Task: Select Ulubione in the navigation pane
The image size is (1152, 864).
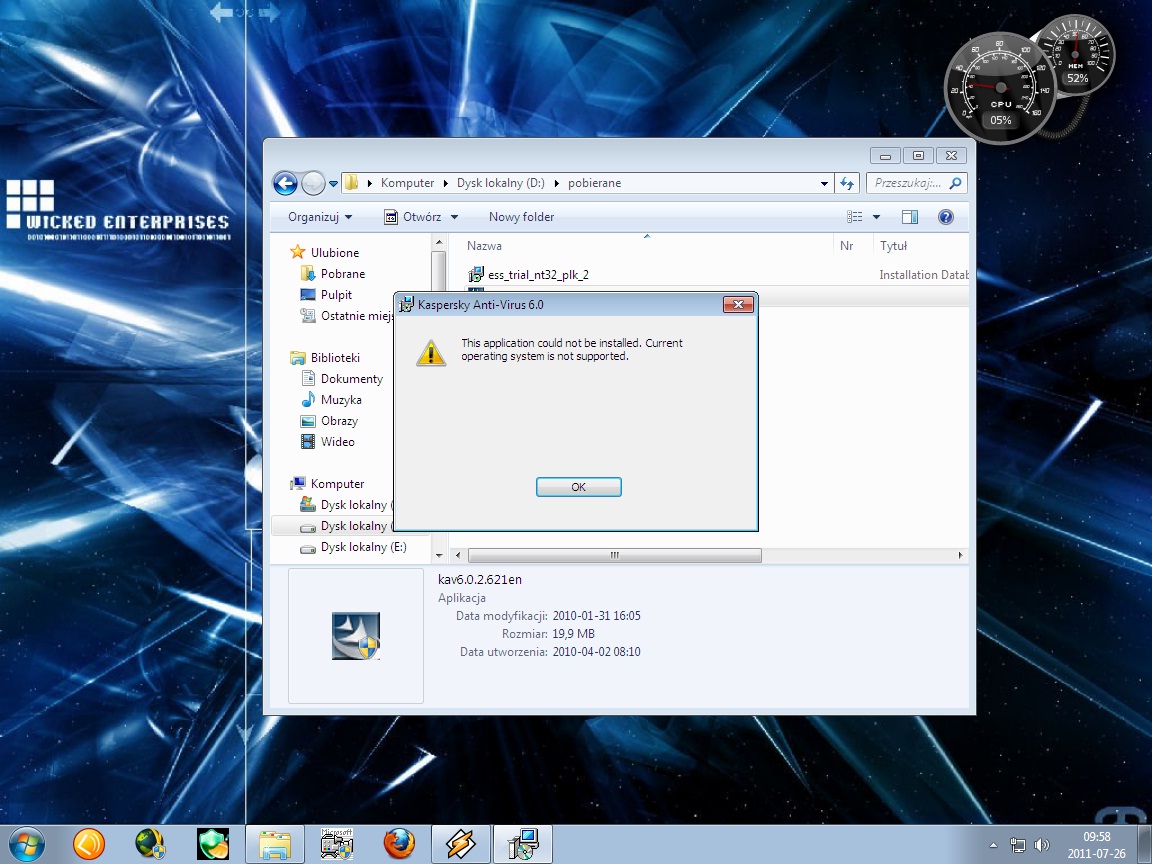Action: pos(335,253)
